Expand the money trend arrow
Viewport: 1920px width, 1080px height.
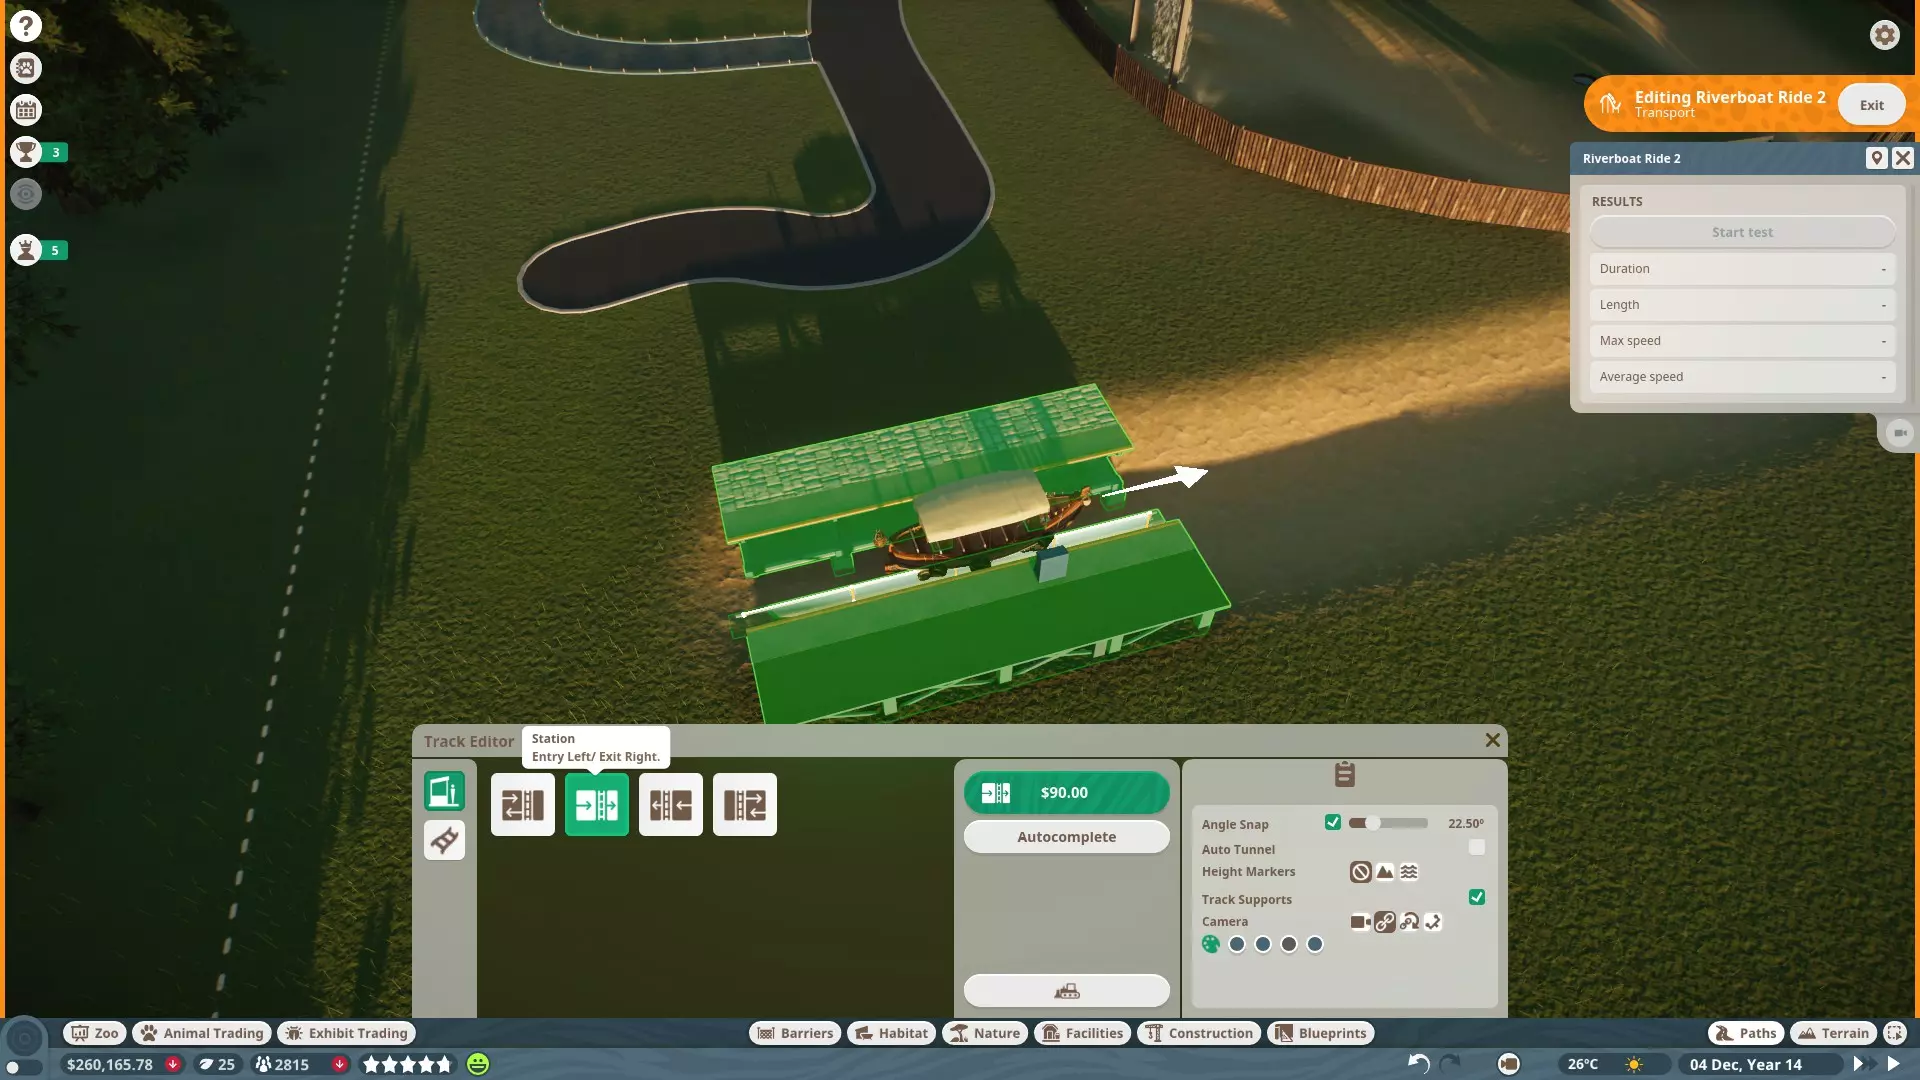[x=173, y=1064]
